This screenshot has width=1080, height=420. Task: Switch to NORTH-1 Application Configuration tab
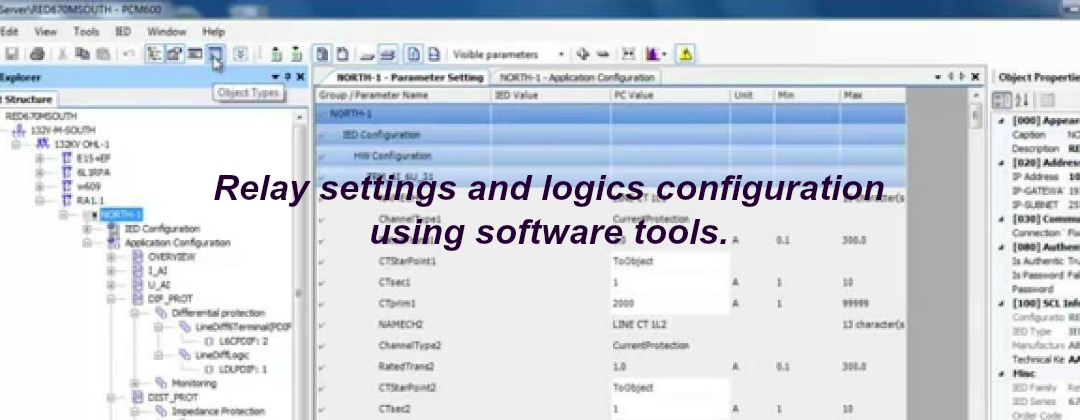577,77
